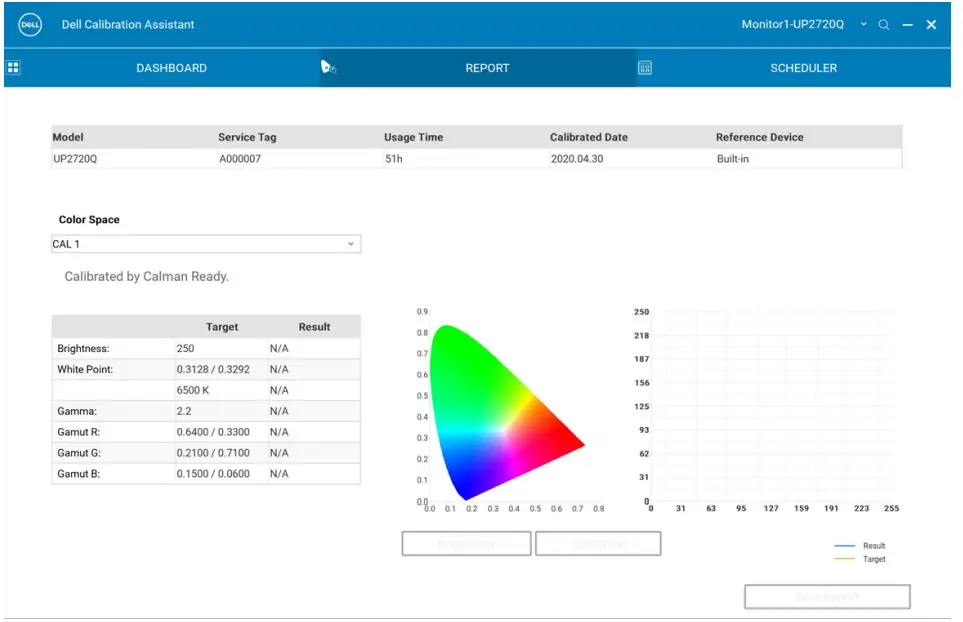Click the Report tab's chart icon
Image resolution: width=963 pixels, height=622 pixels.
[x=328, y=68]
